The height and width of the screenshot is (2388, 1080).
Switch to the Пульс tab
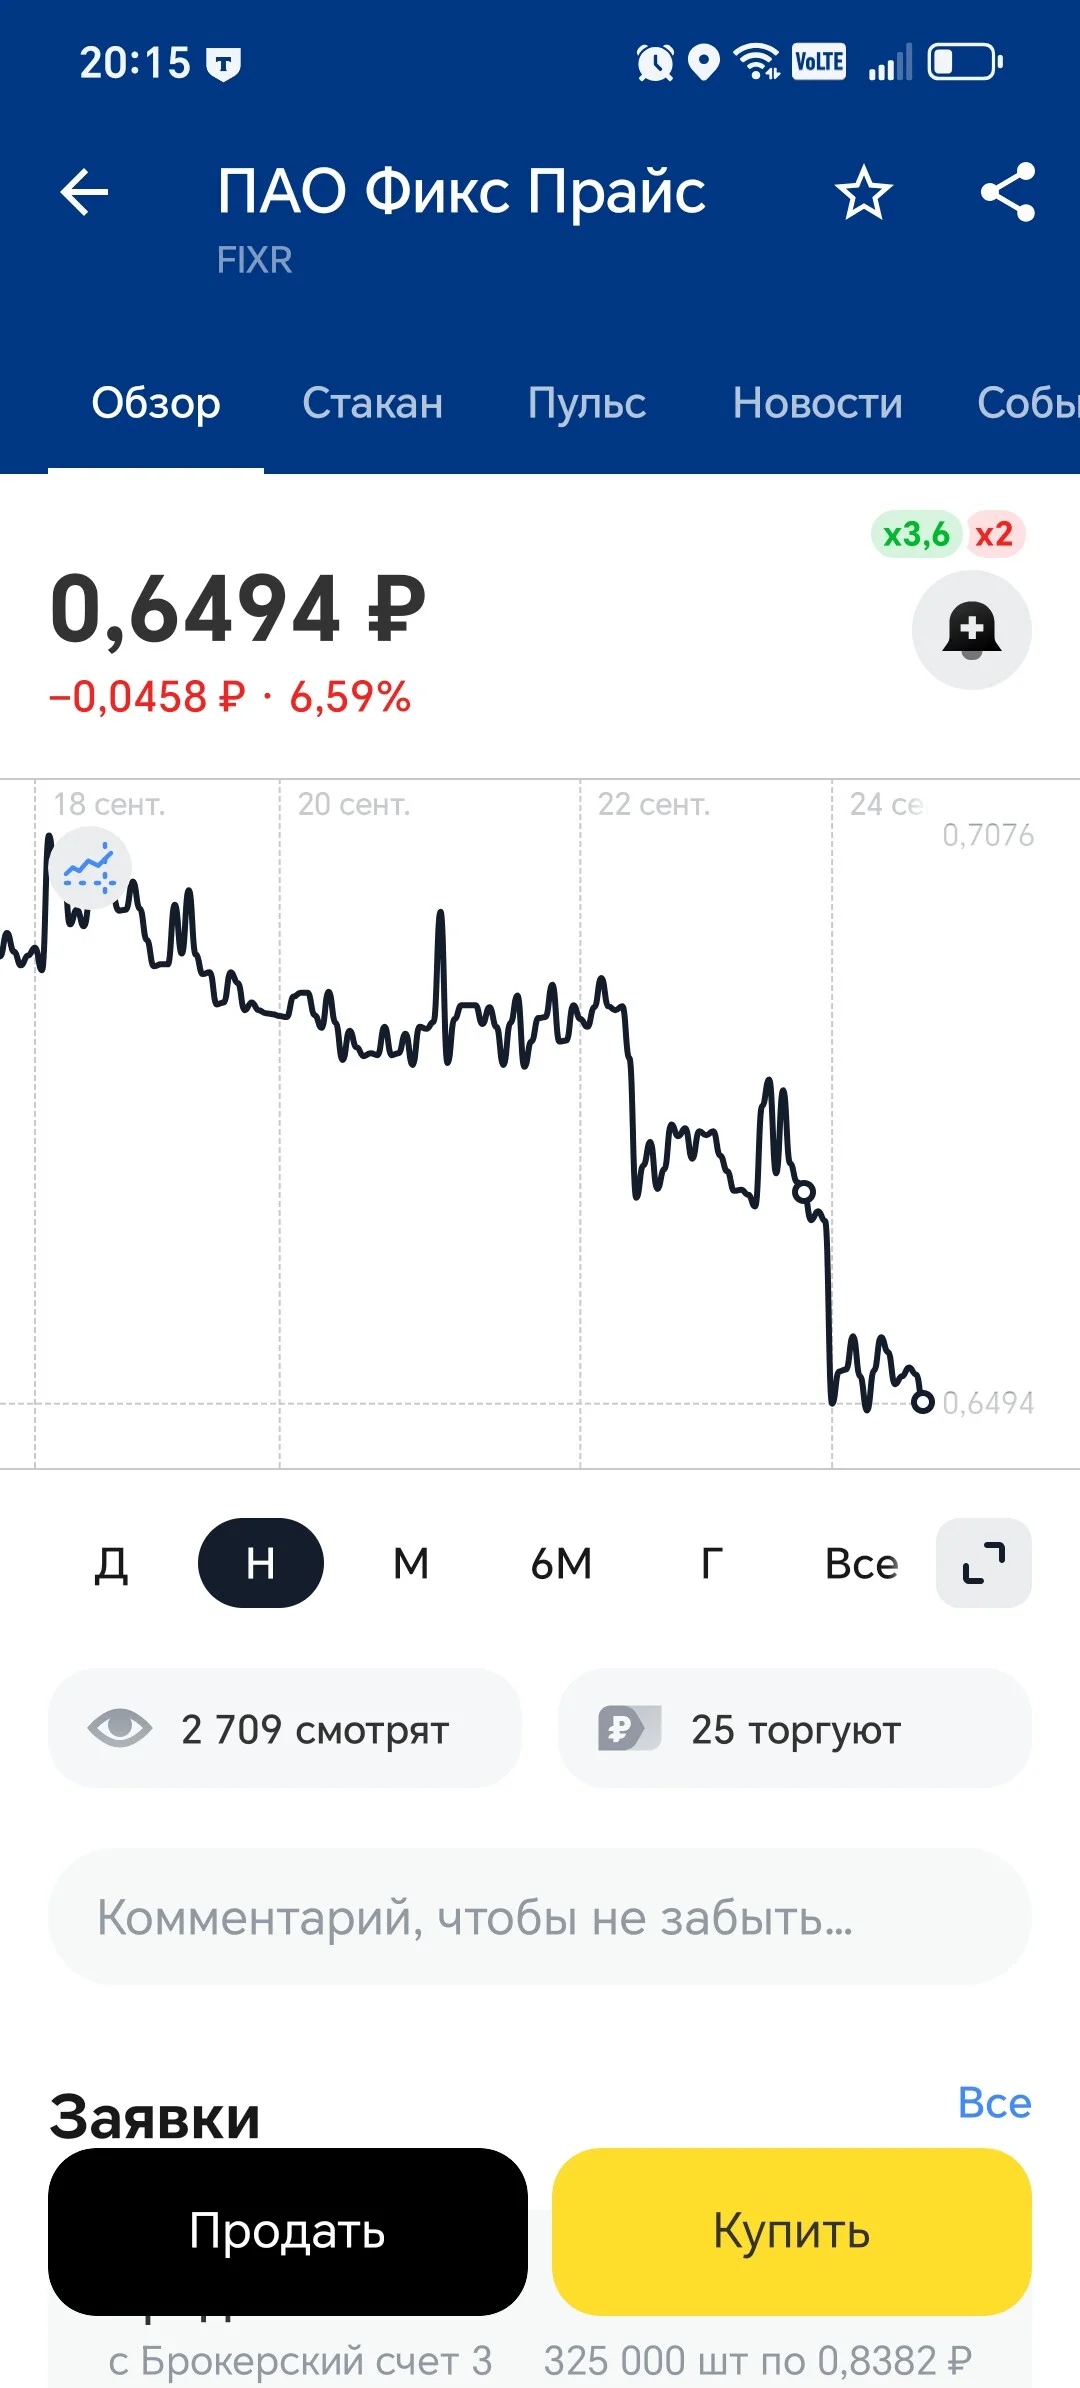(587, 403)
